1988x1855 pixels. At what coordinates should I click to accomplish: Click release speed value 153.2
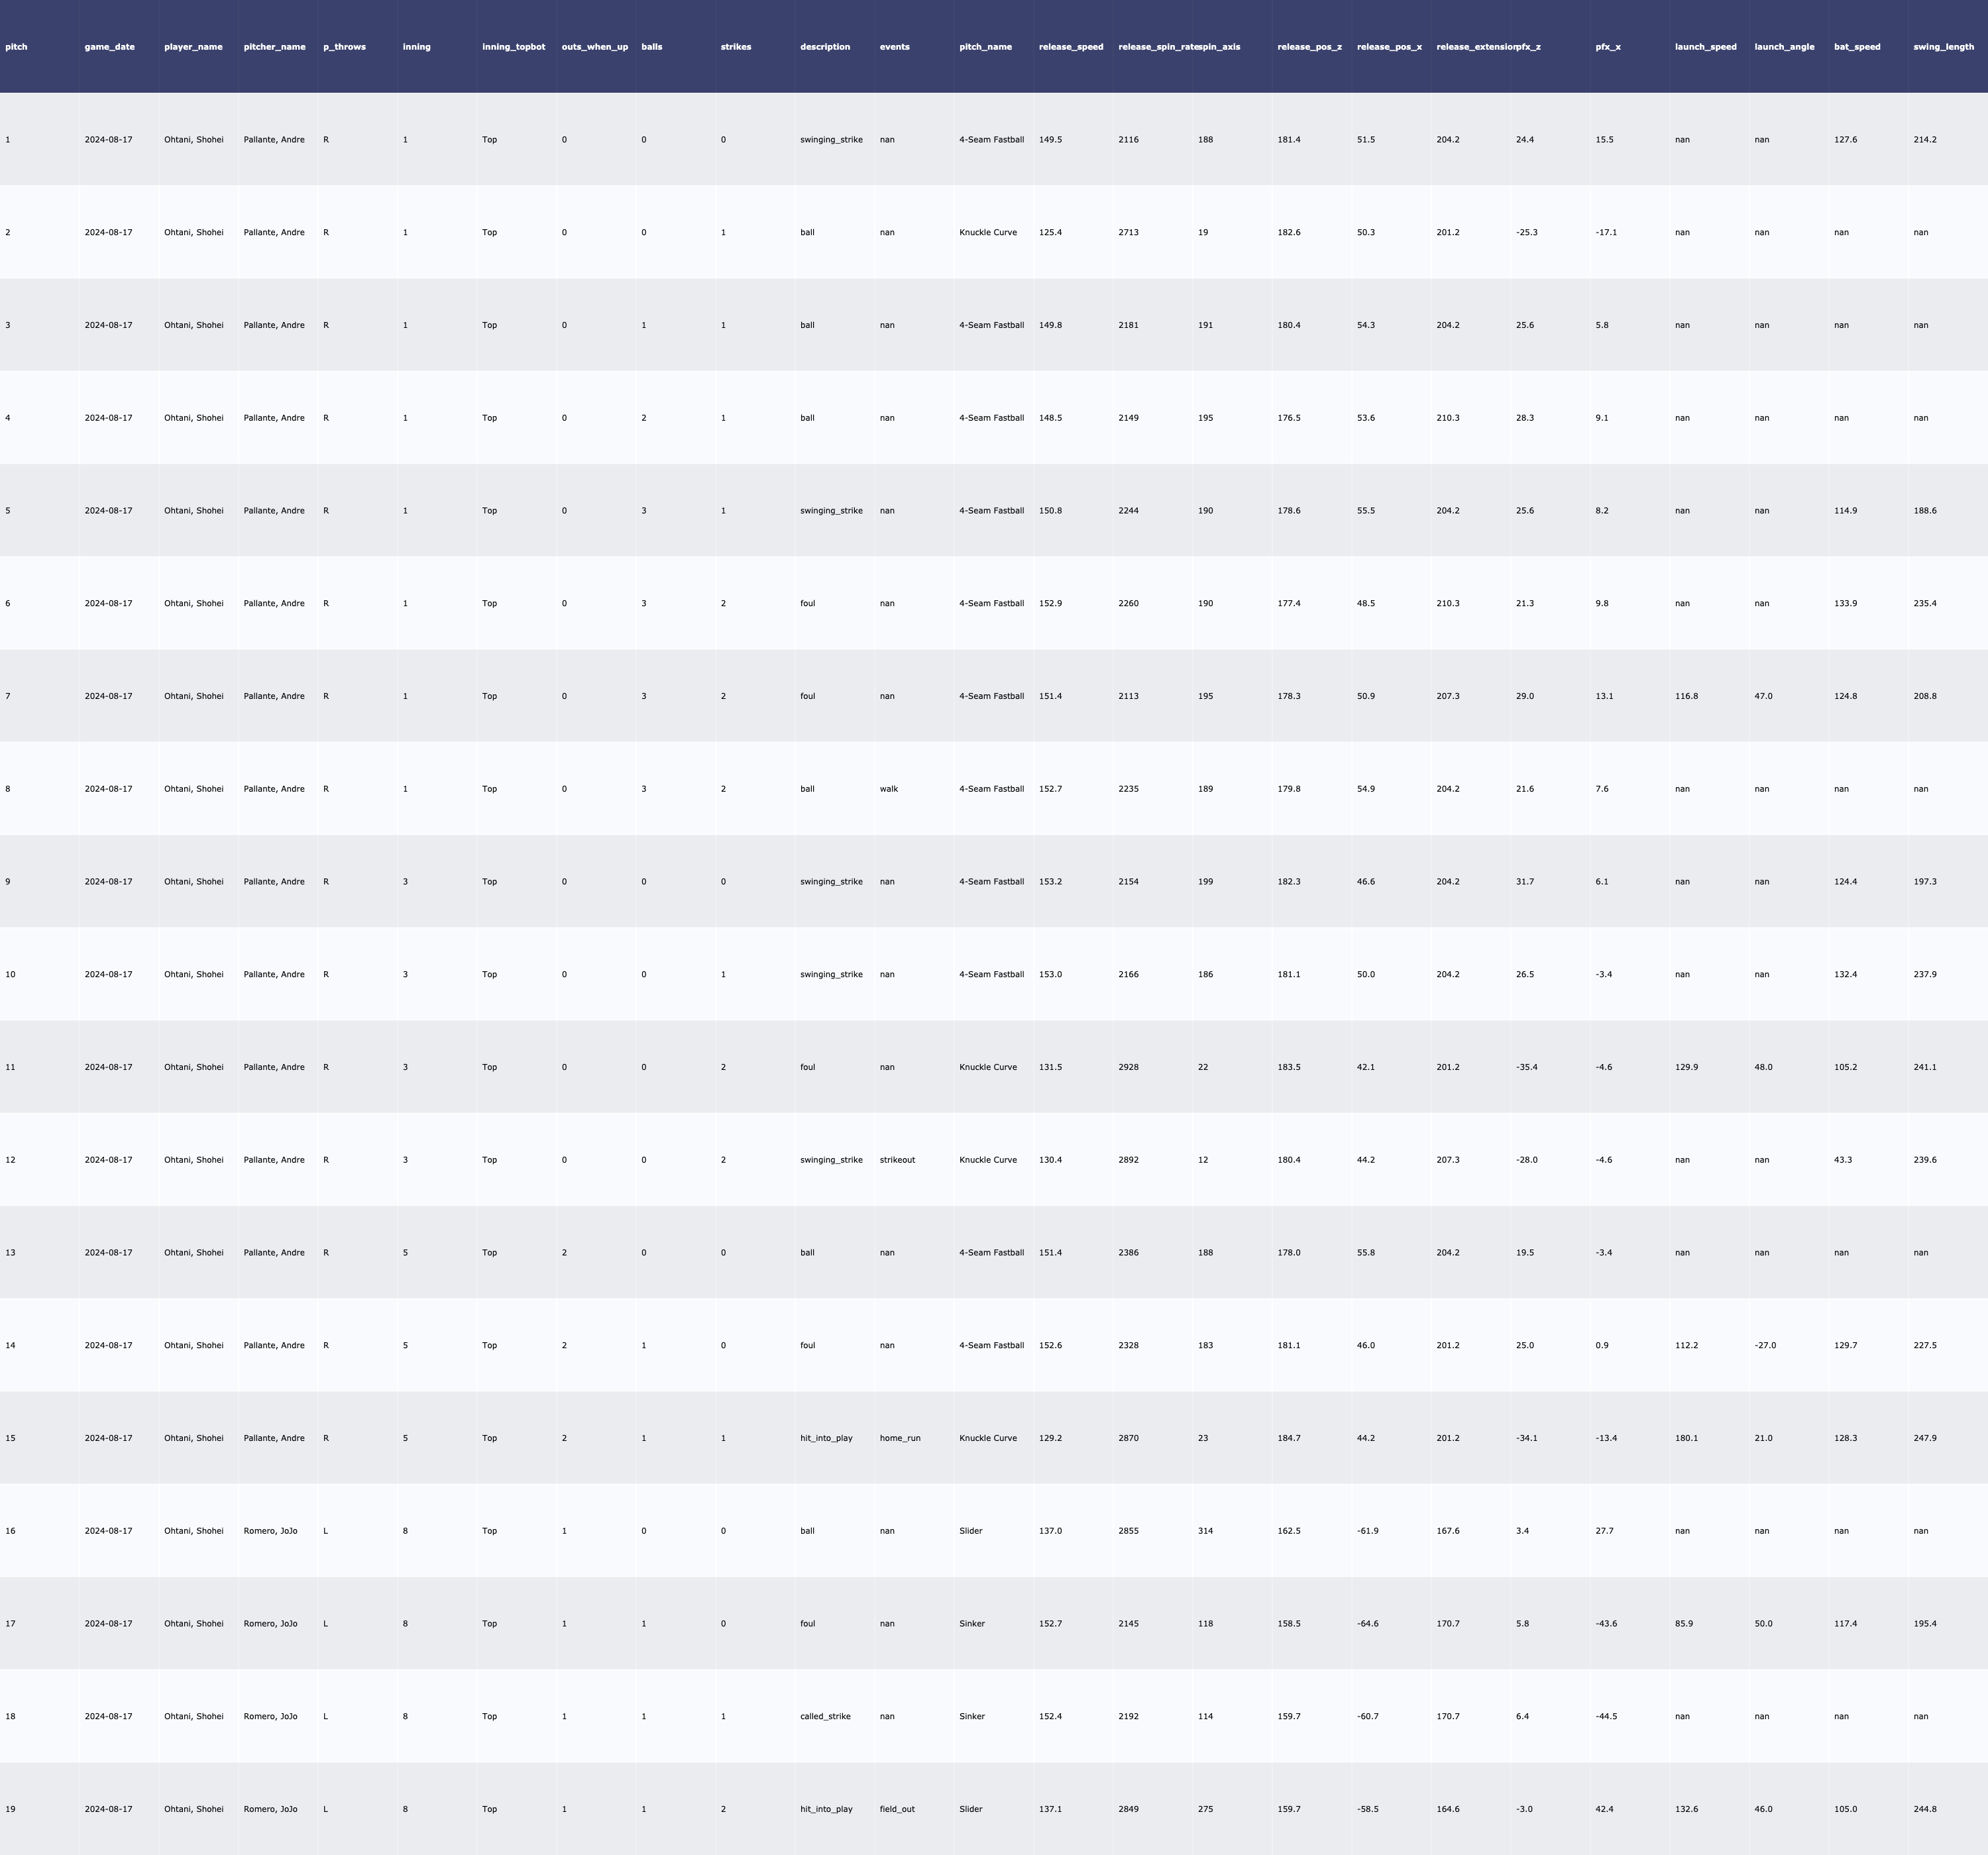1050,882
